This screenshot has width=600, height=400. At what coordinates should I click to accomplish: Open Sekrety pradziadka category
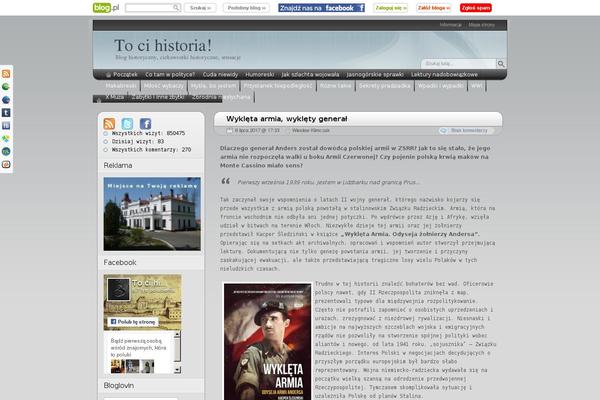pyautogui.click(x=385, y=86)
